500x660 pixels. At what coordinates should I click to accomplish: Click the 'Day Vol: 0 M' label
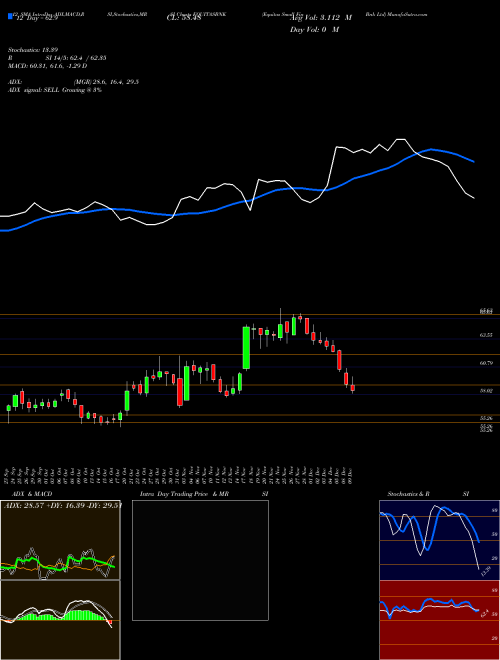point(314,29)
